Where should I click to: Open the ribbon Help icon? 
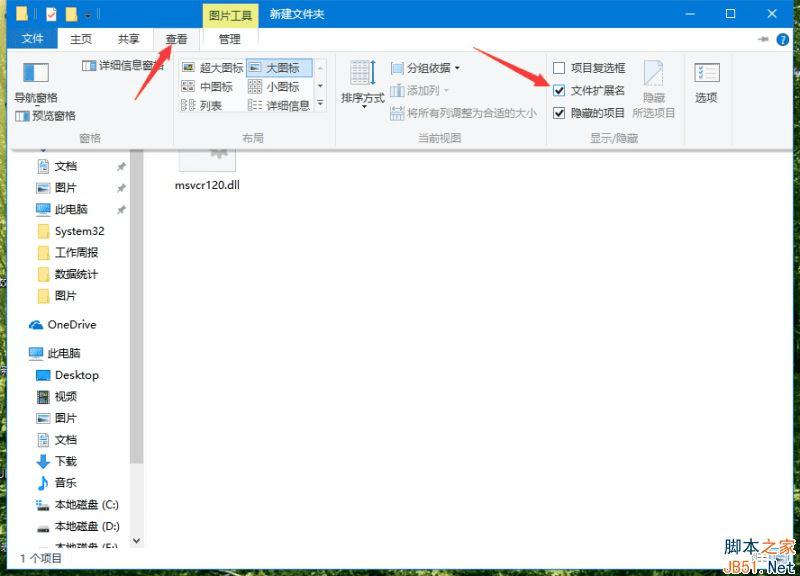point(783,39)
